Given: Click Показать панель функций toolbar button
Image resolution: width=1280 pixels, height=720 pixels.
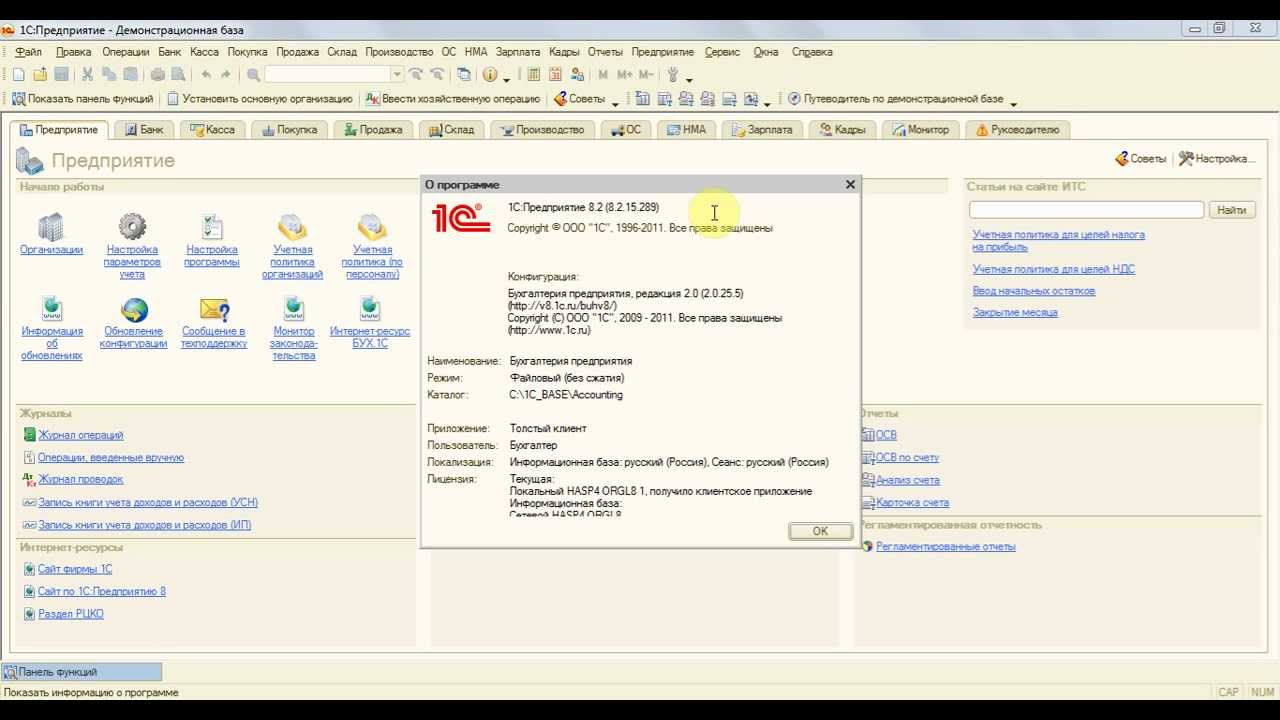Looking at the screenshot, I should coord(83,99).
